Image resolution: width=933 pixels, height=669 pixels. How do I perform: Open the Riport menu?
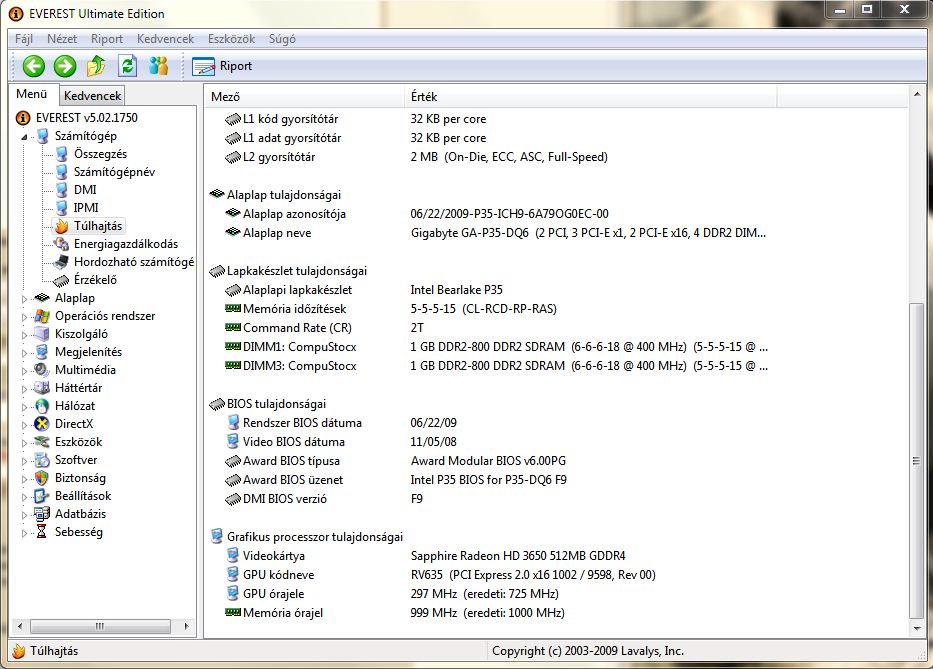coord(107,39)
